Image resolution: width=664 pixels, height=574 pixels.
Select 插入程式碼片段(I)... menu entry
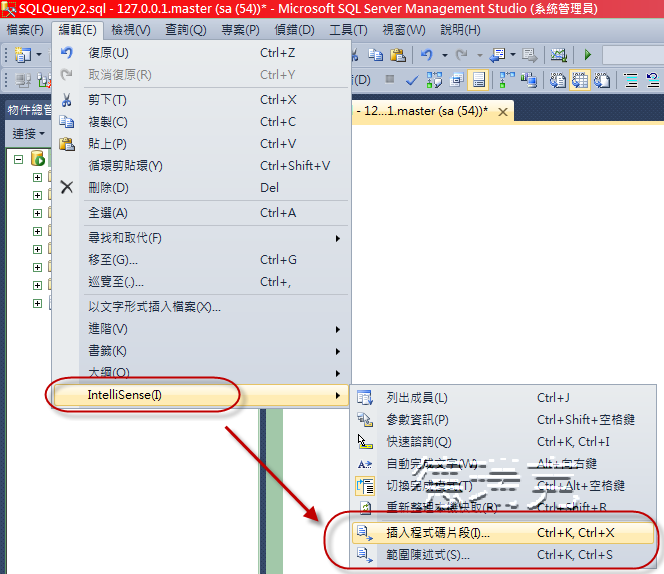click(x=503, y=533)
